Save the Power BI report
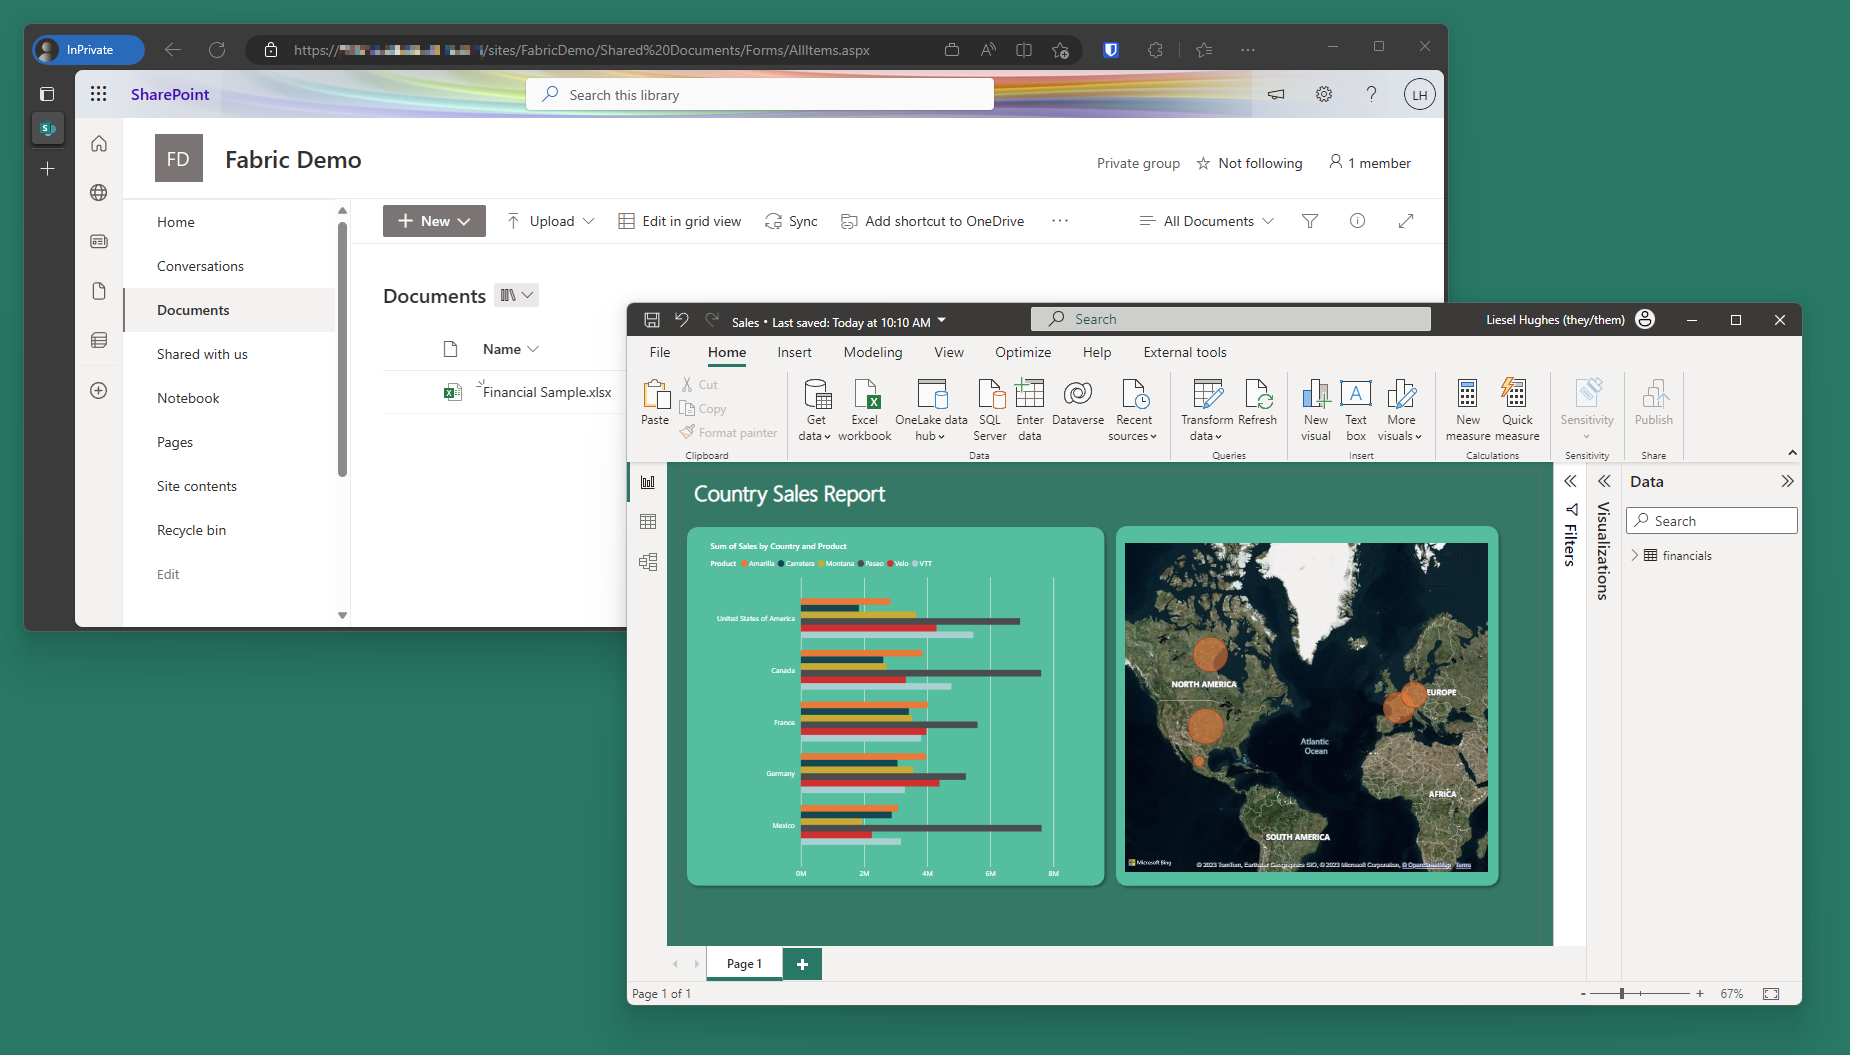Image resolution: width=1850 pixels, height=1055 pixels. (x=652, y=320)
